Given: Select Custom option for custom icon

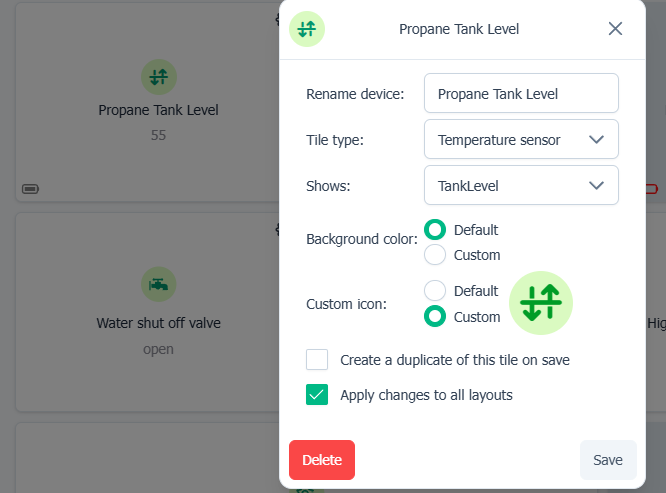Looking at the screenshot, I should pos(435,317).
